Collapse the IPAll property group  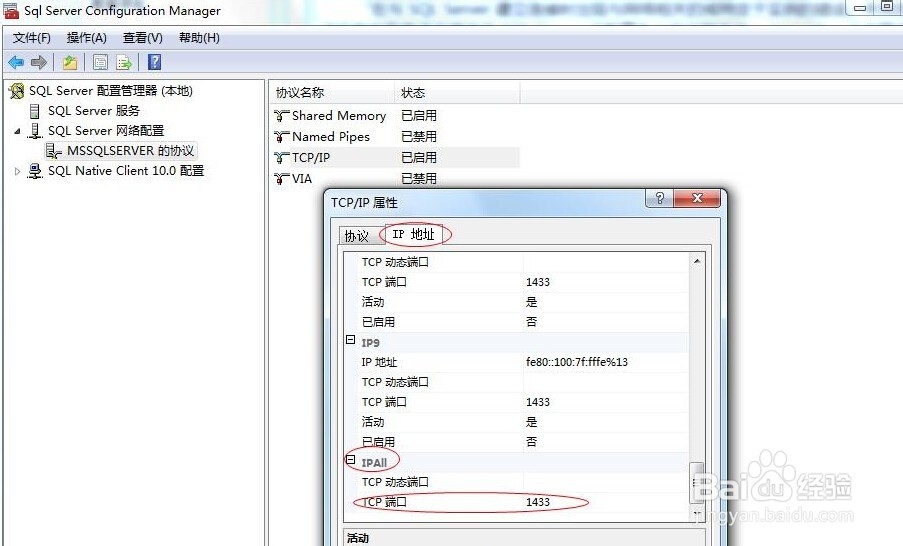(x=350, y=460)
